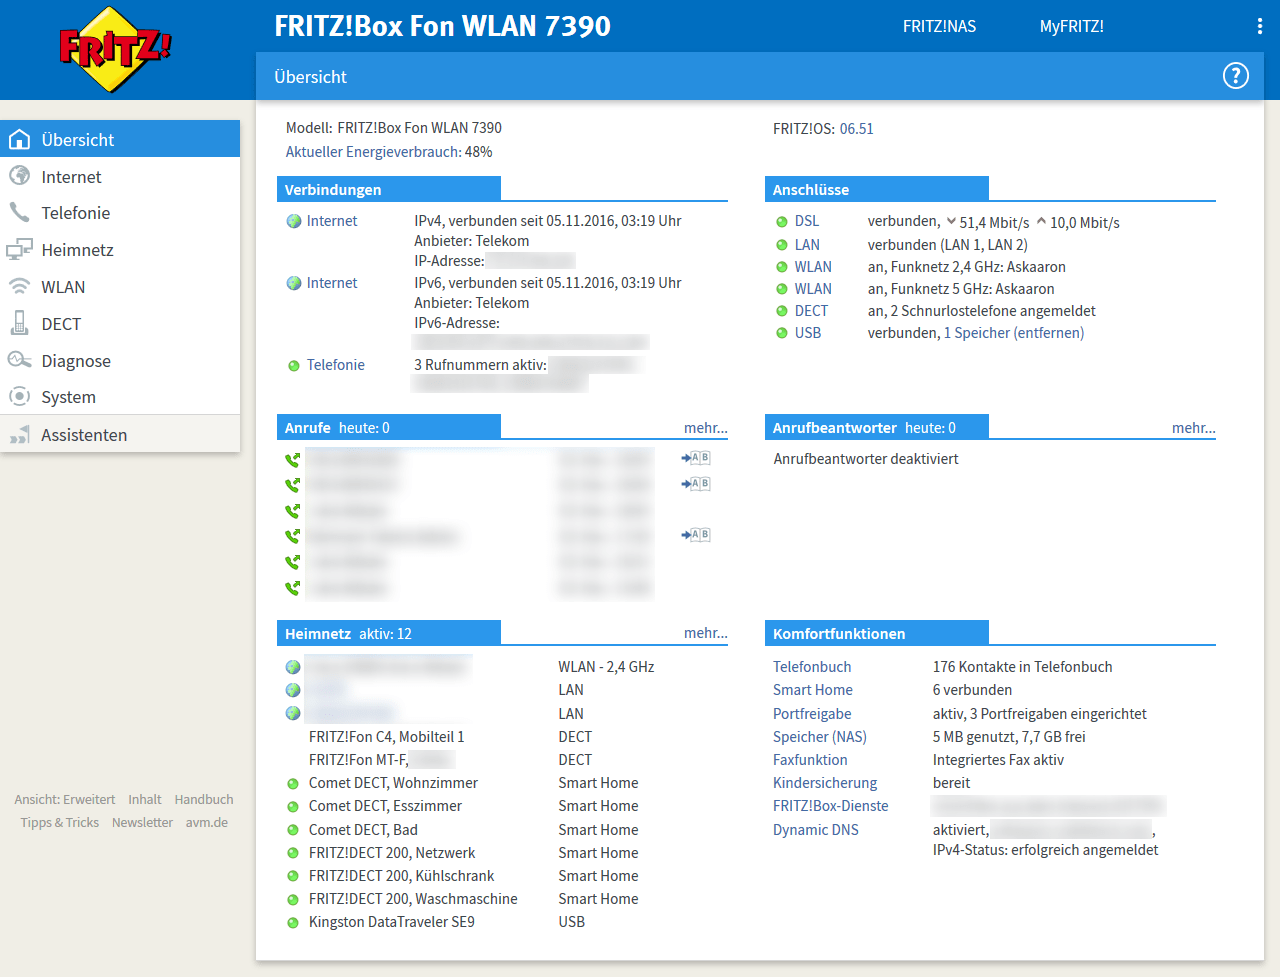
Task: Open the avm.de footer link
Action: click(207, 823)
